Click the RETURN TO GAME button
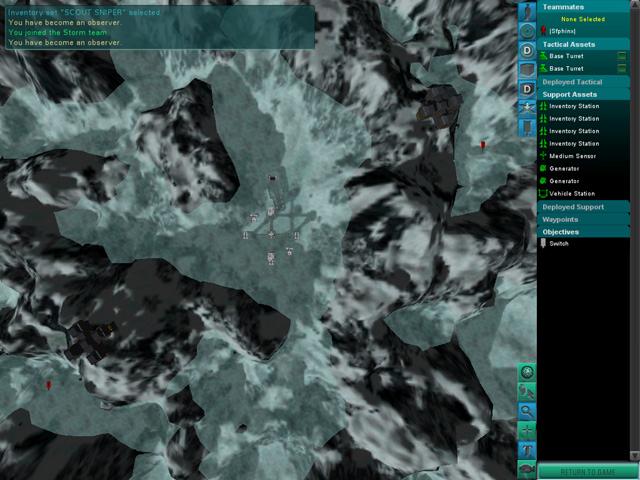 (x=588, y=471)
